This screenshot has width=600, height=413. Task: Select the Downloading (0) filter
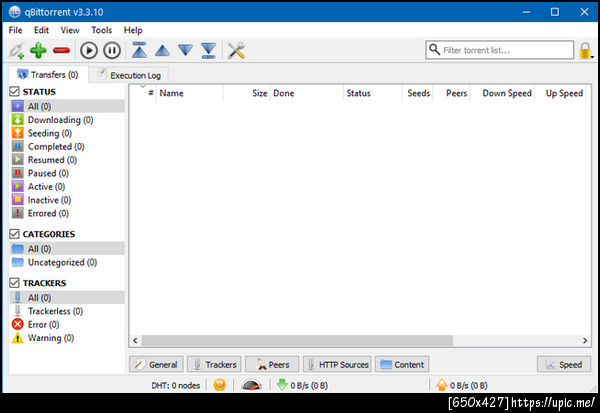tap(67, 120)
